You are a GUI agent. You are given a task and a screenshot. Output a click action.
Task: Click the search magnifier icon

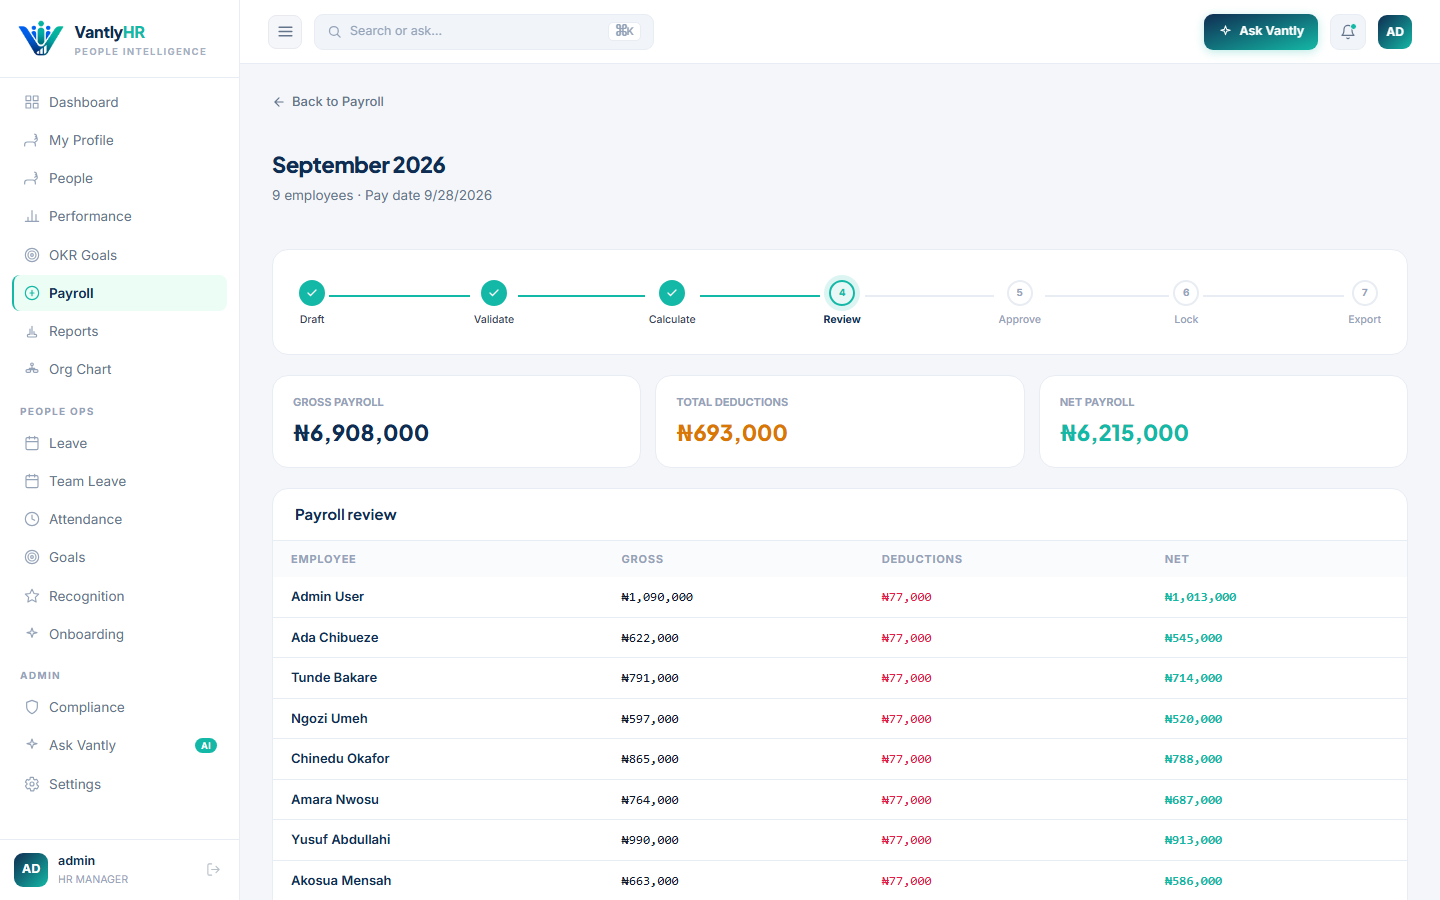coord(335,32)
